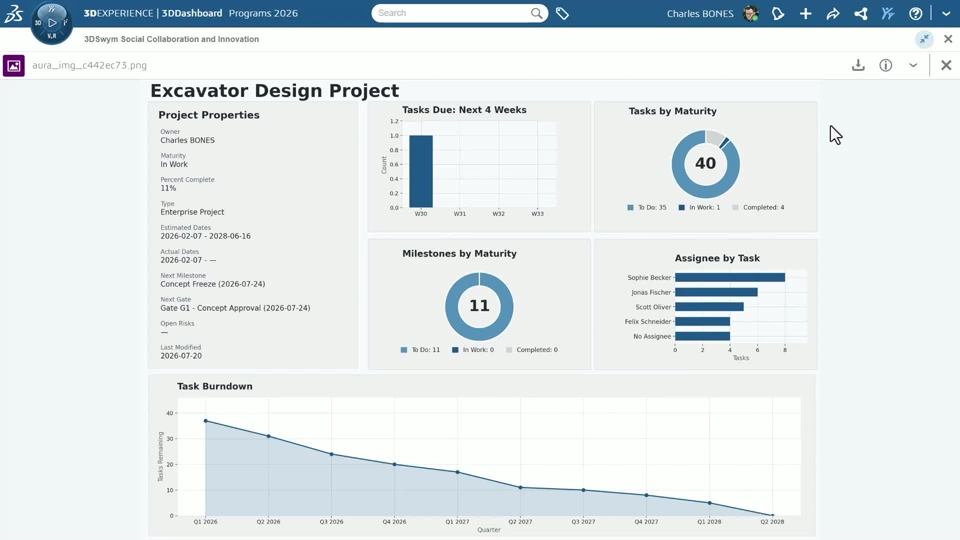Viewport: 960px width, 540px height.
Task: Click into the Search field
Action: coord(452,13)
